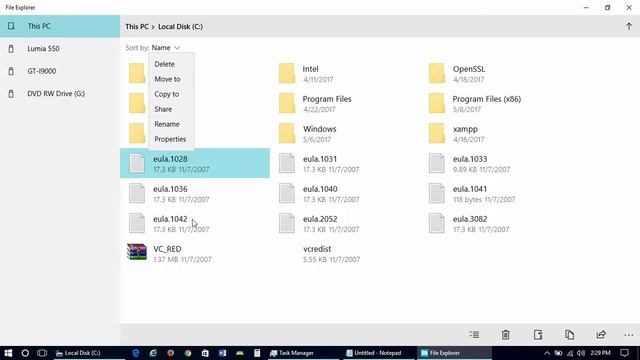Click the trash delete icon in bottom toolbar
The height and width of the screenshot is (360, 640).
point(505,335)
